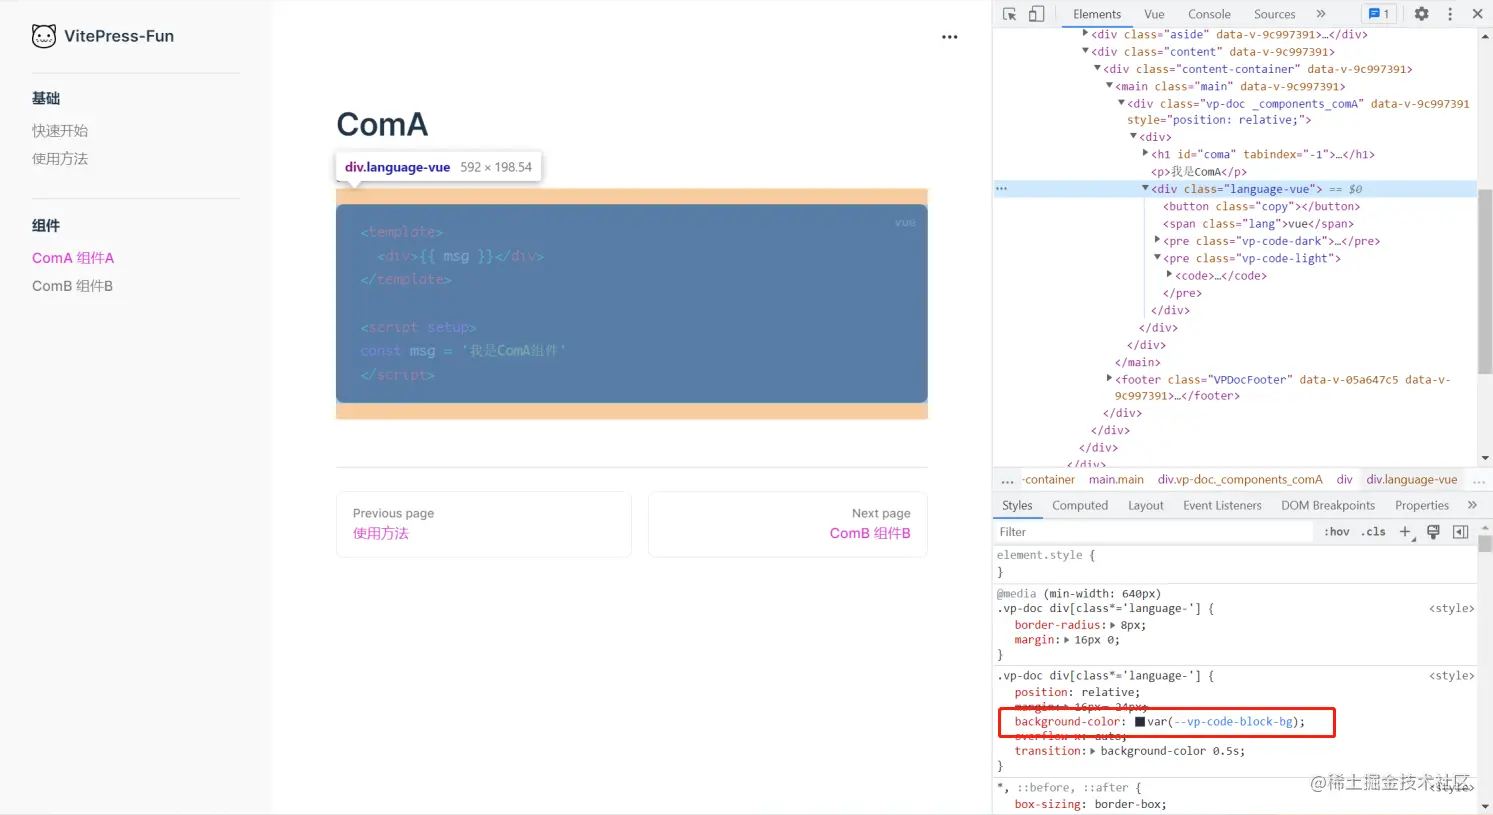
Task: Open the three-dot menu above the page
Action: (x=950, y=37)
